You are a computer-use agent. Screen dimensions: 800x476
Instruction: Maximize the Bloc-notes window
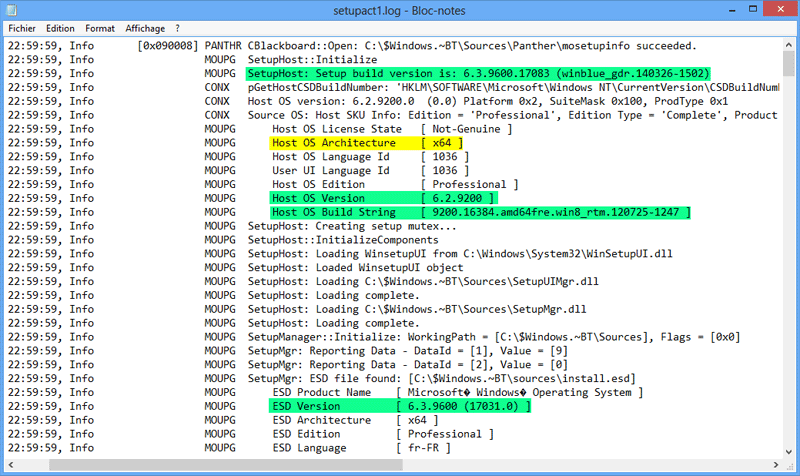[x=732, y=9]
